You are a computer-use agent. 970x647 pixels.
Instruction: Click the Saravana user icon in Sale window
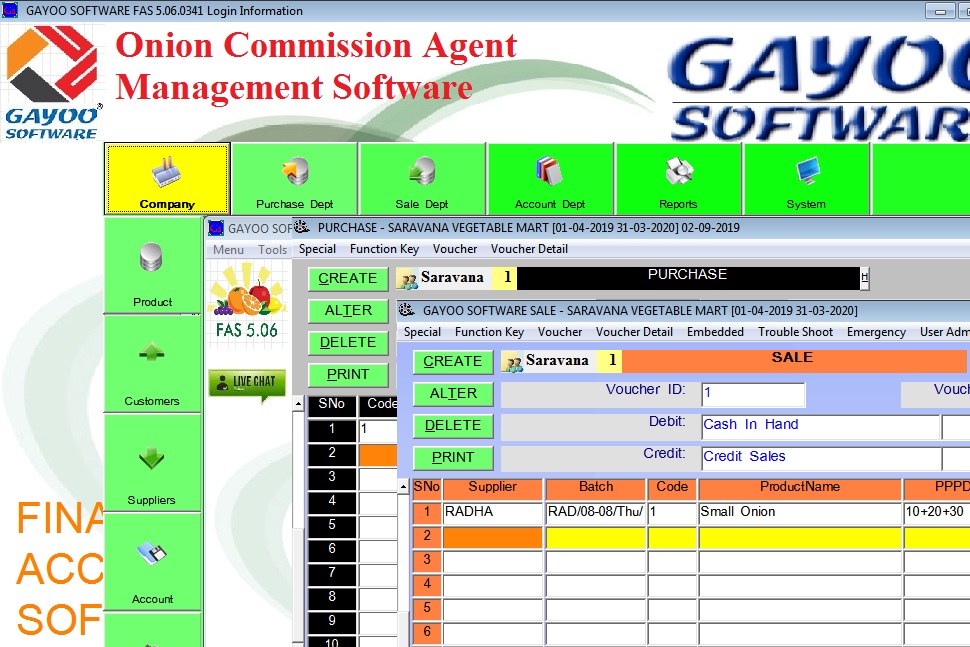coord(513,362)
